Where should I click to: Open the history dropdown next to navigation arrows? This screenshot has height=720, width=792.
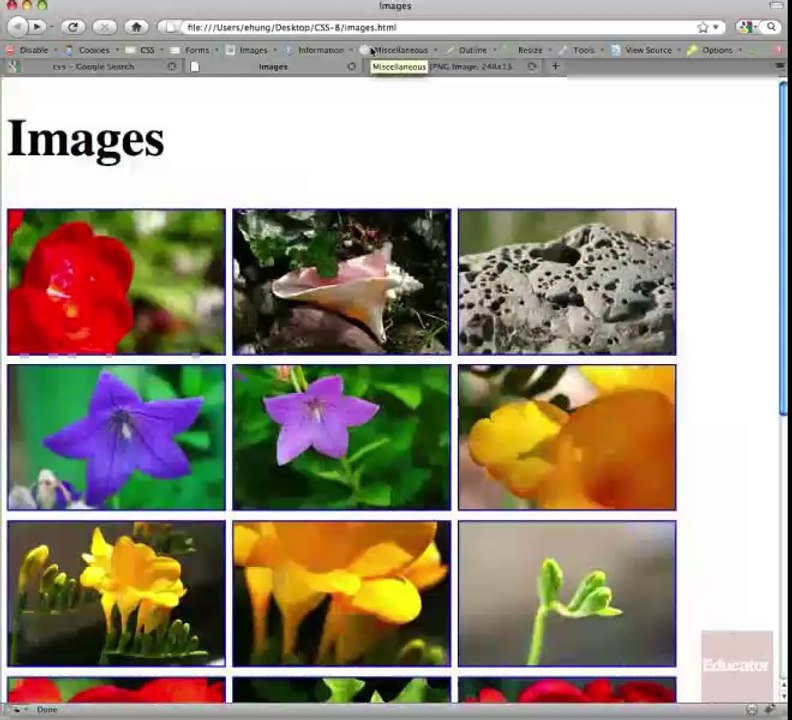52,27
